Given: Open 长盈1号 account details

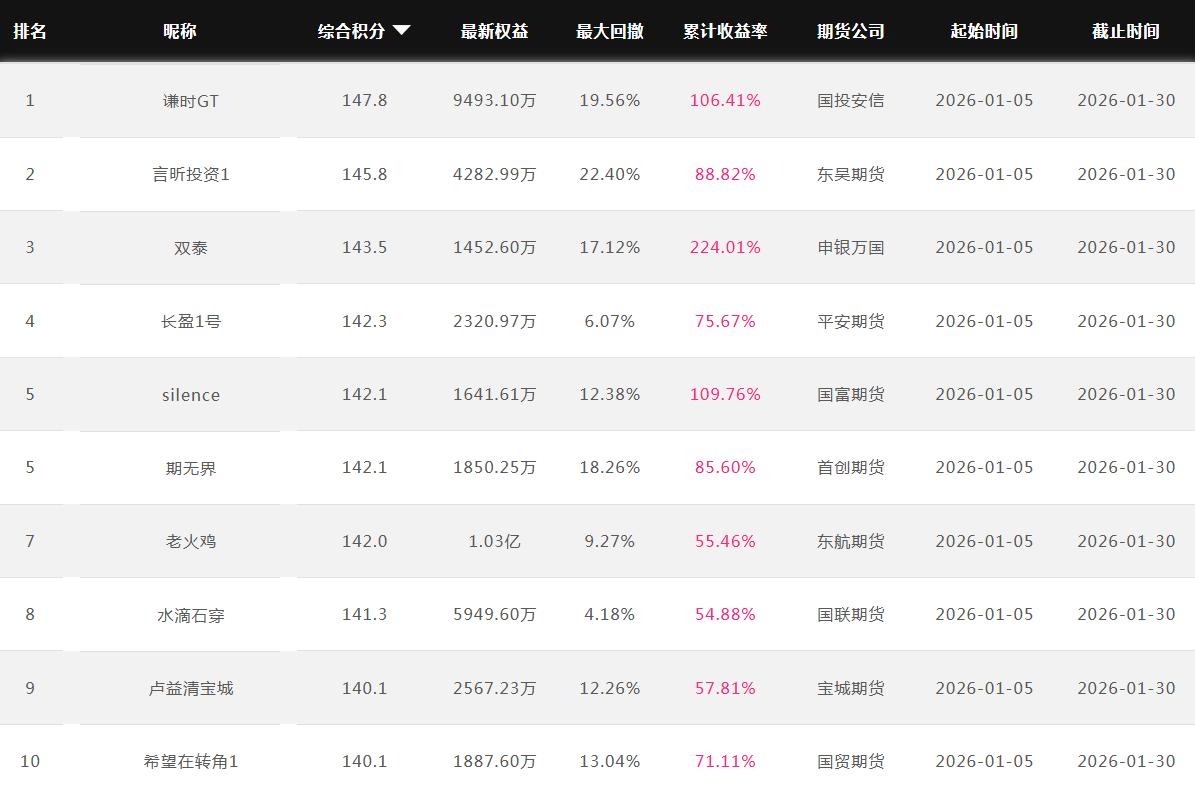Looking at the screenshot, I should click(190, 321).
